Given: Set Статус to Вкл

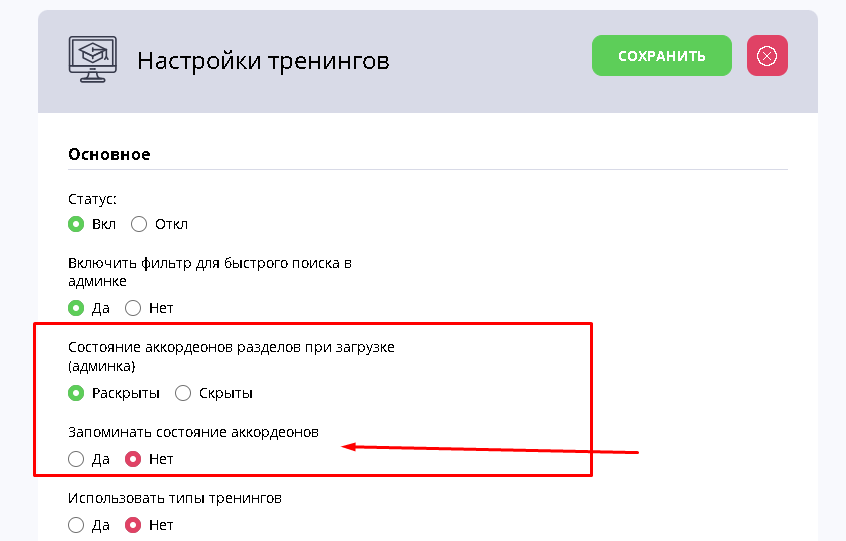Looking at the screenshot, I should coord(76,224).
